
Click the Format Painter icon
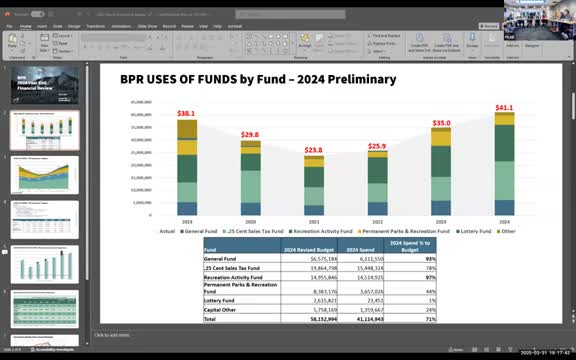tap(22, 51)
